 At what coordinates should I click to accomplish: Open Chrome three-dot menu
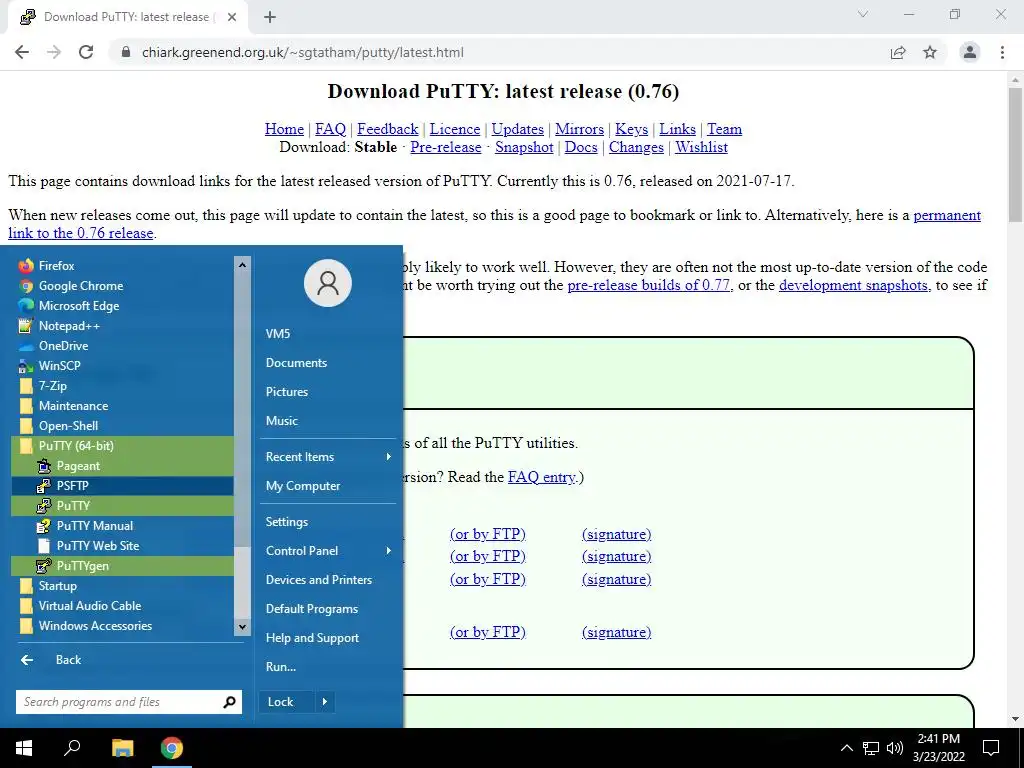pyautogui.click(x=1002, y=52)
